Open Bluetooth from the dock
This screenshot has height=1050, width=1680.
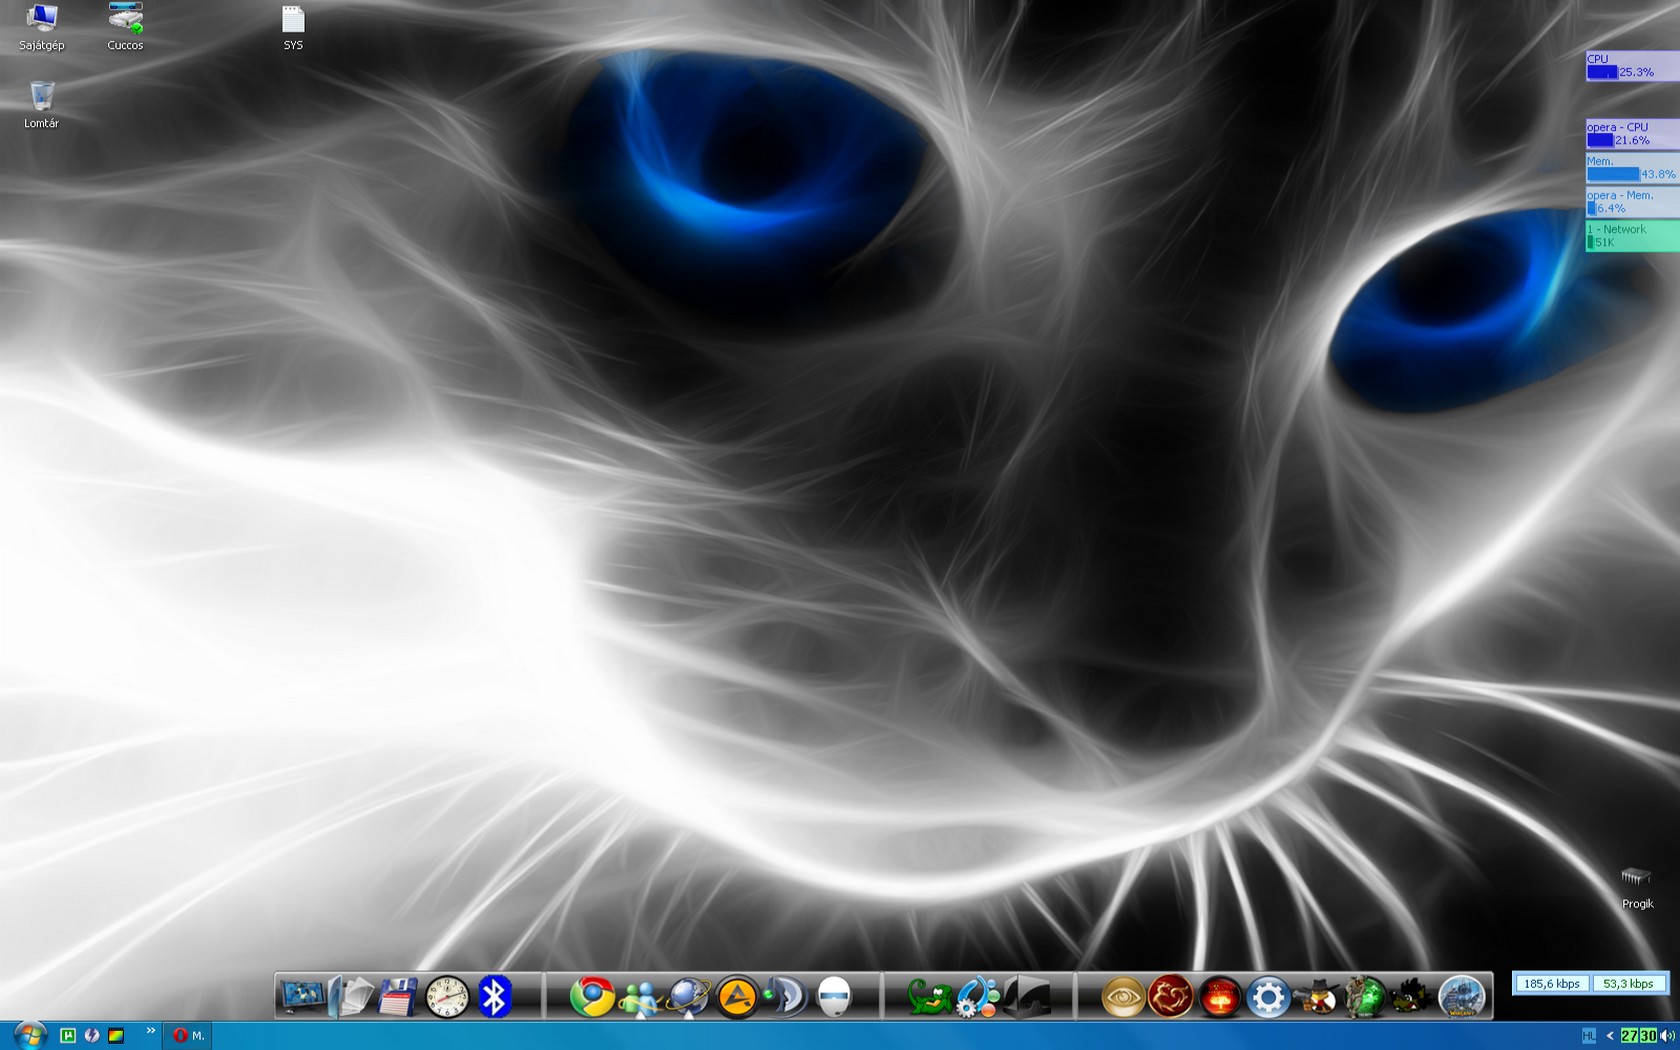coord(495,996)
